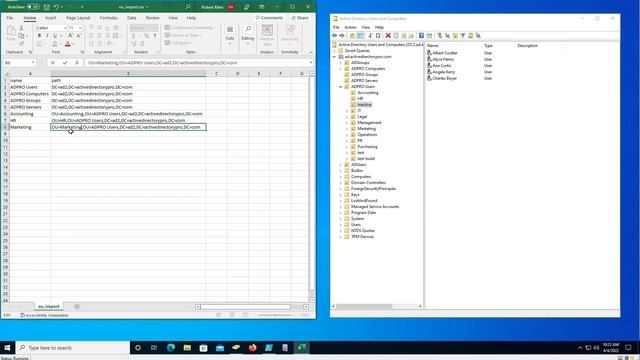This screenshot has height=360, width=640.
Task: Click the Save icon in Excel title bar
Action: [x=47, y=7]
